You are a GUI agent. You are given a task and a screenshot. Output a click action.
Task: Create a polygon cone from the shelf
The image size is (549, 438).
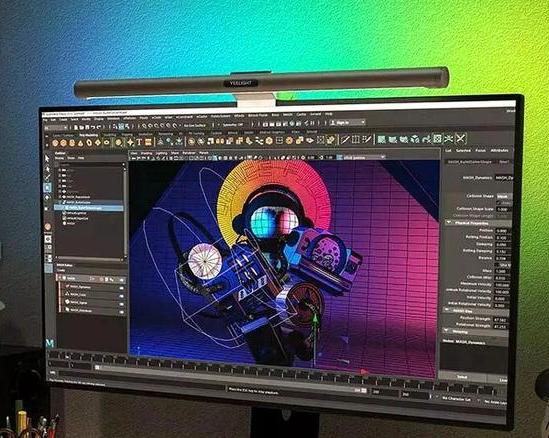click(x=81, y=143)
